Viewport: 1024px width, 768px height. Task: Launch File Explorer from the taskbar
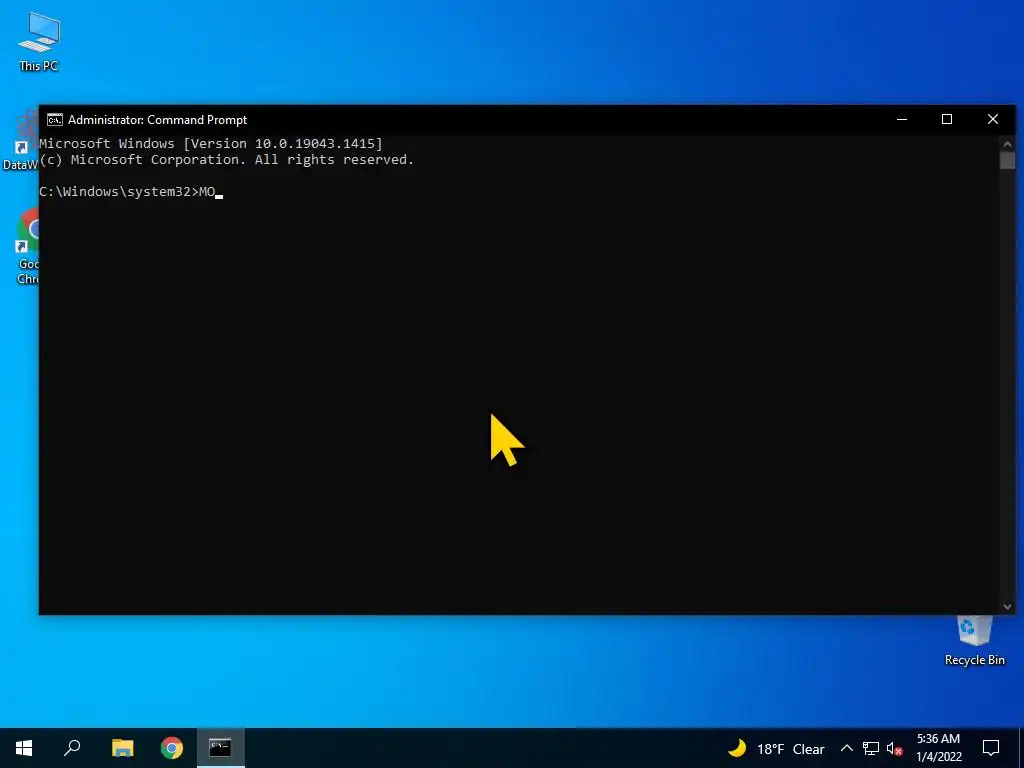[122, 748]
